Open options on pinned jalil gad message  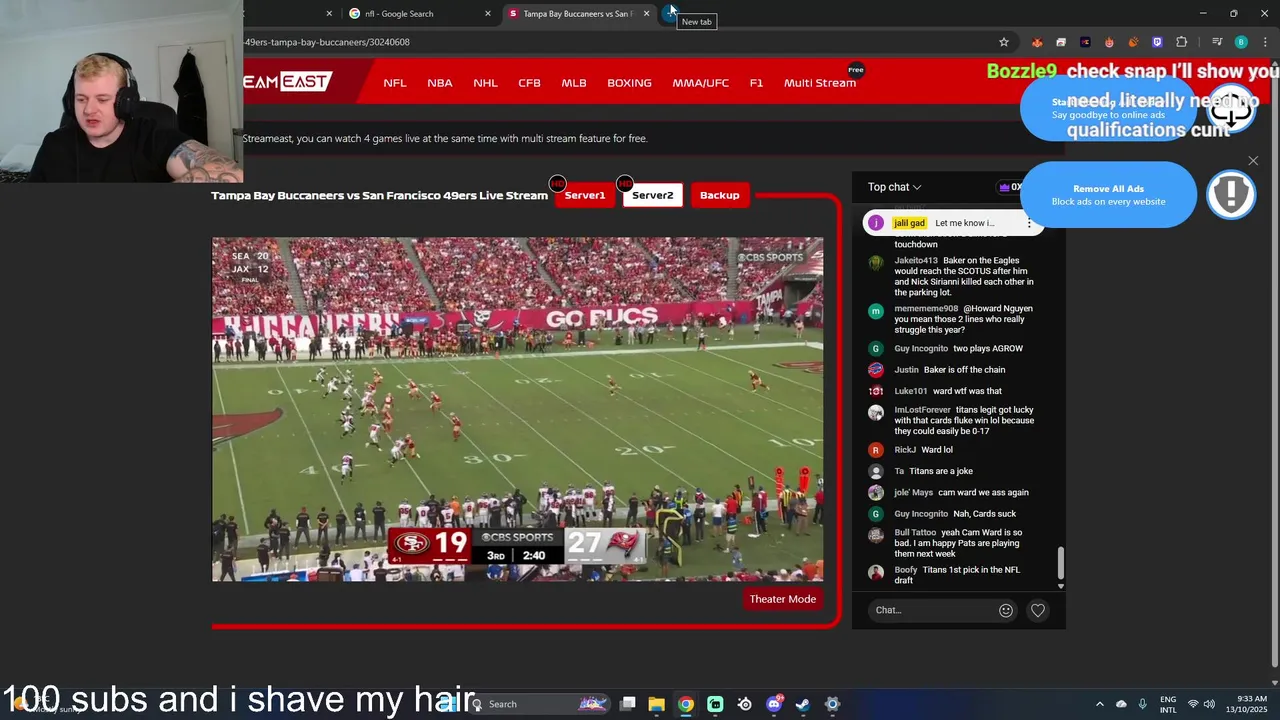coord(1029,223)
